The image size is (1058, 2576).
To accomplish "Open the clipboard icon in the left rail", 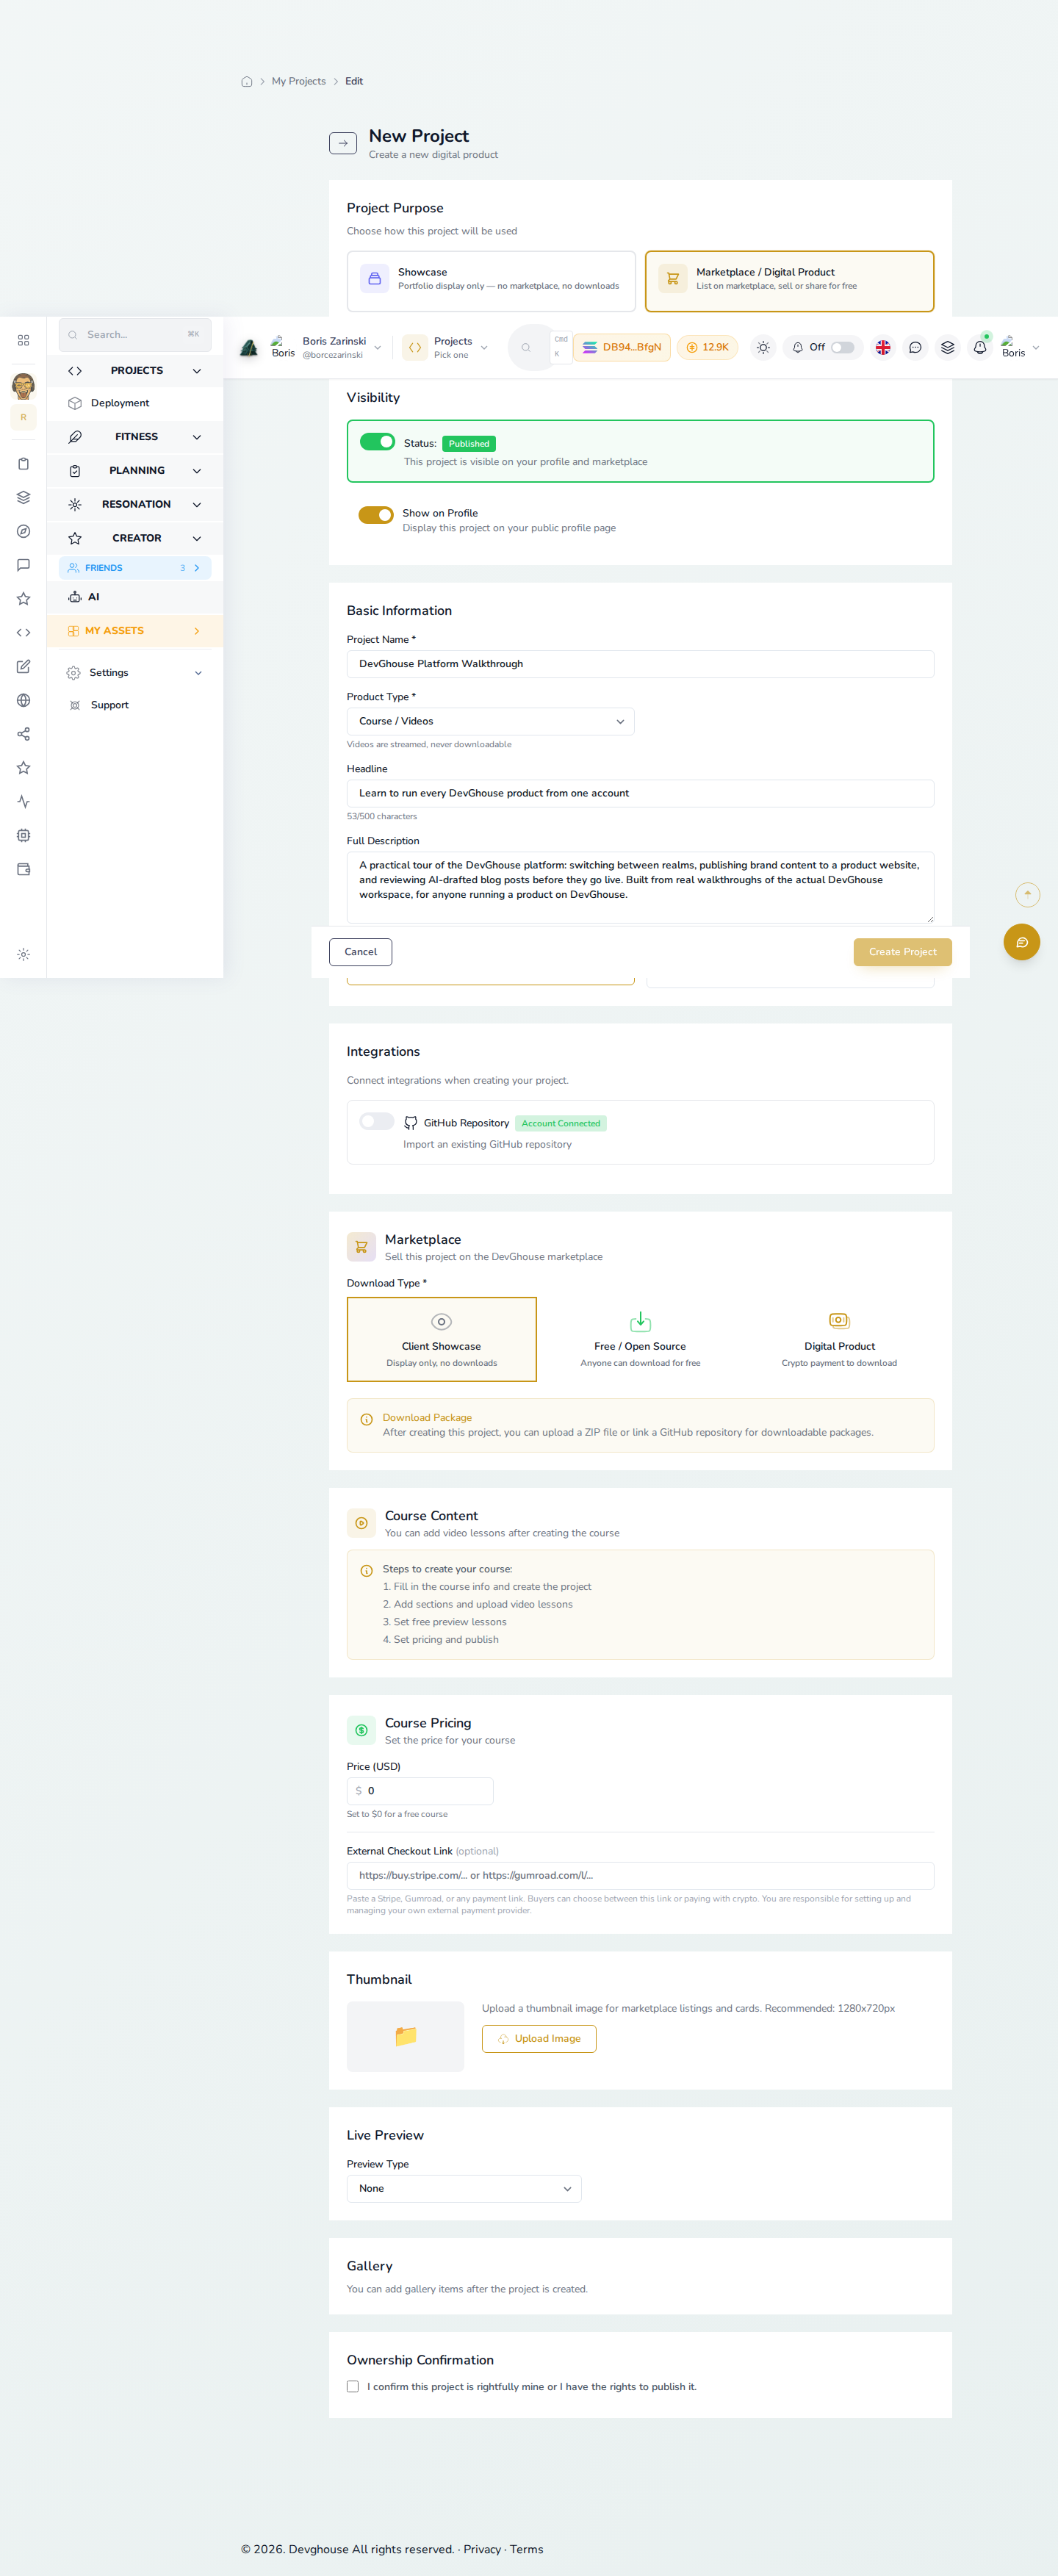I will coord(23,464).
